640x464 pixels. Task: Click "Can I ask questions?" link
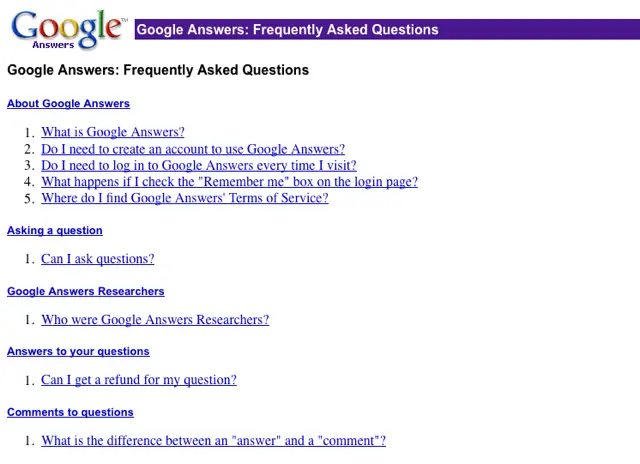[x=97, y=259]
